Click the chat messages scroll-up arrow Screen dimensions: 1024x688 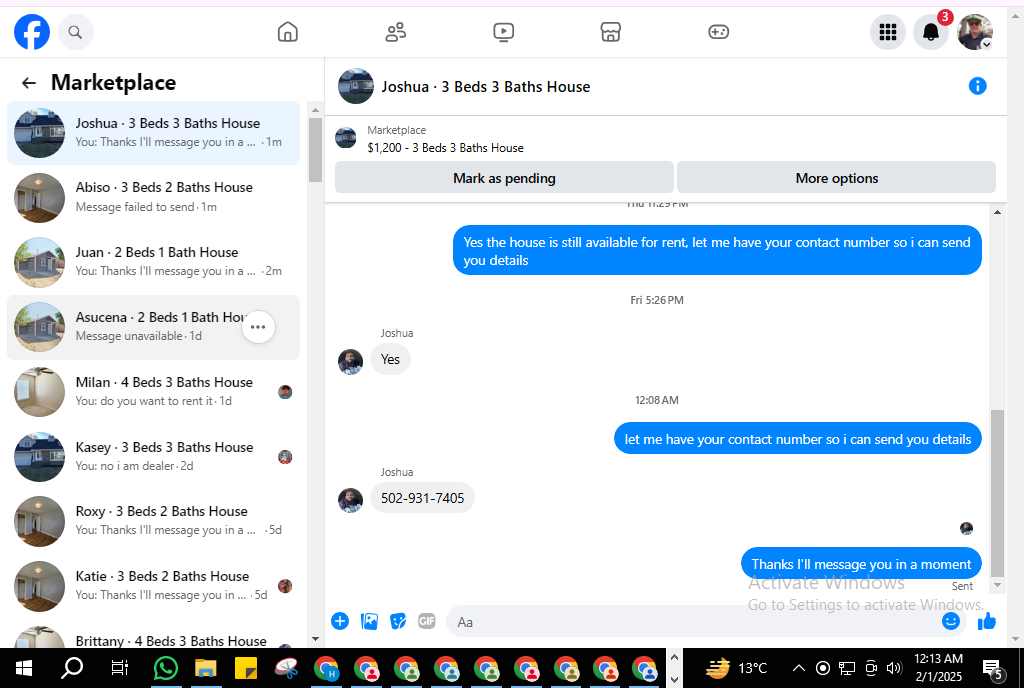(x=997, y=212)
